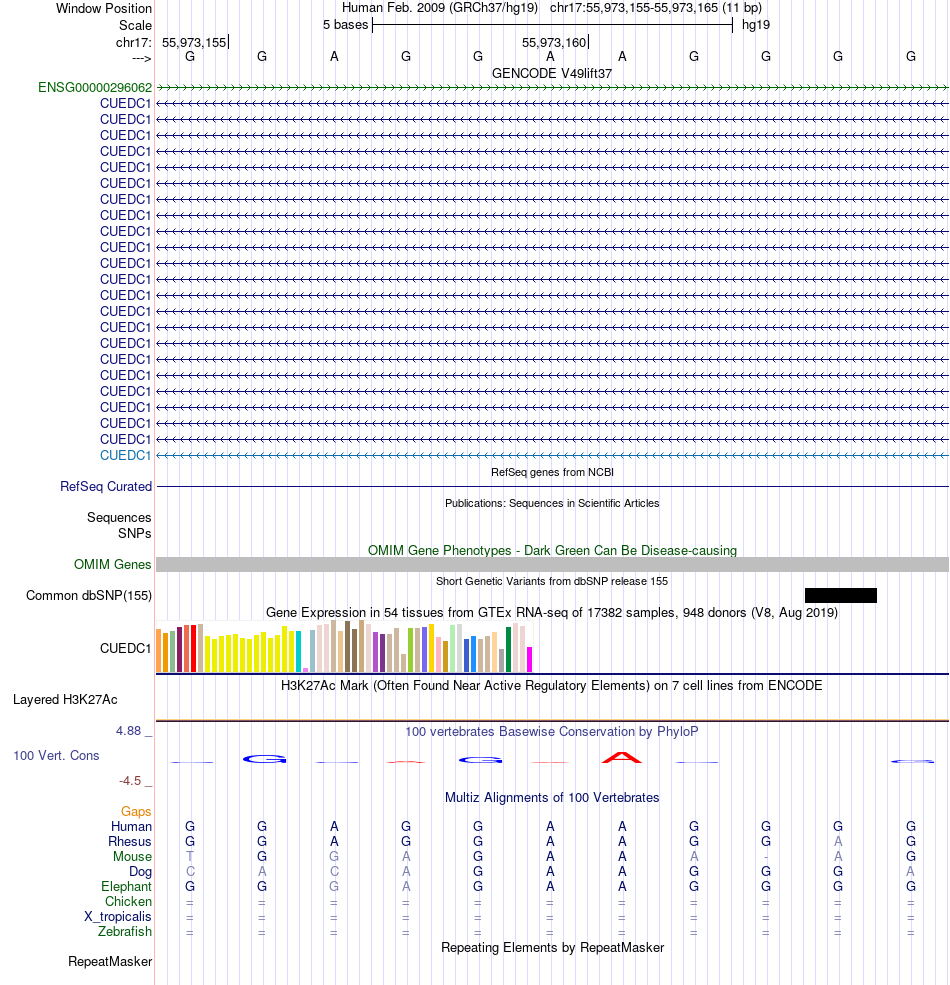Click the dash gap in Mouse row
This screenshot has width=950, height=985.
click(766, 857)
